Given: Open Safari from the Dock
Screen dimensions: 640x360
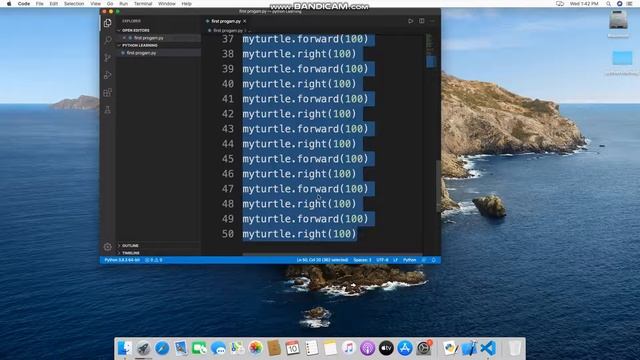Looking at the screenshot, I should pyautogui.click(x=162, y=348).
